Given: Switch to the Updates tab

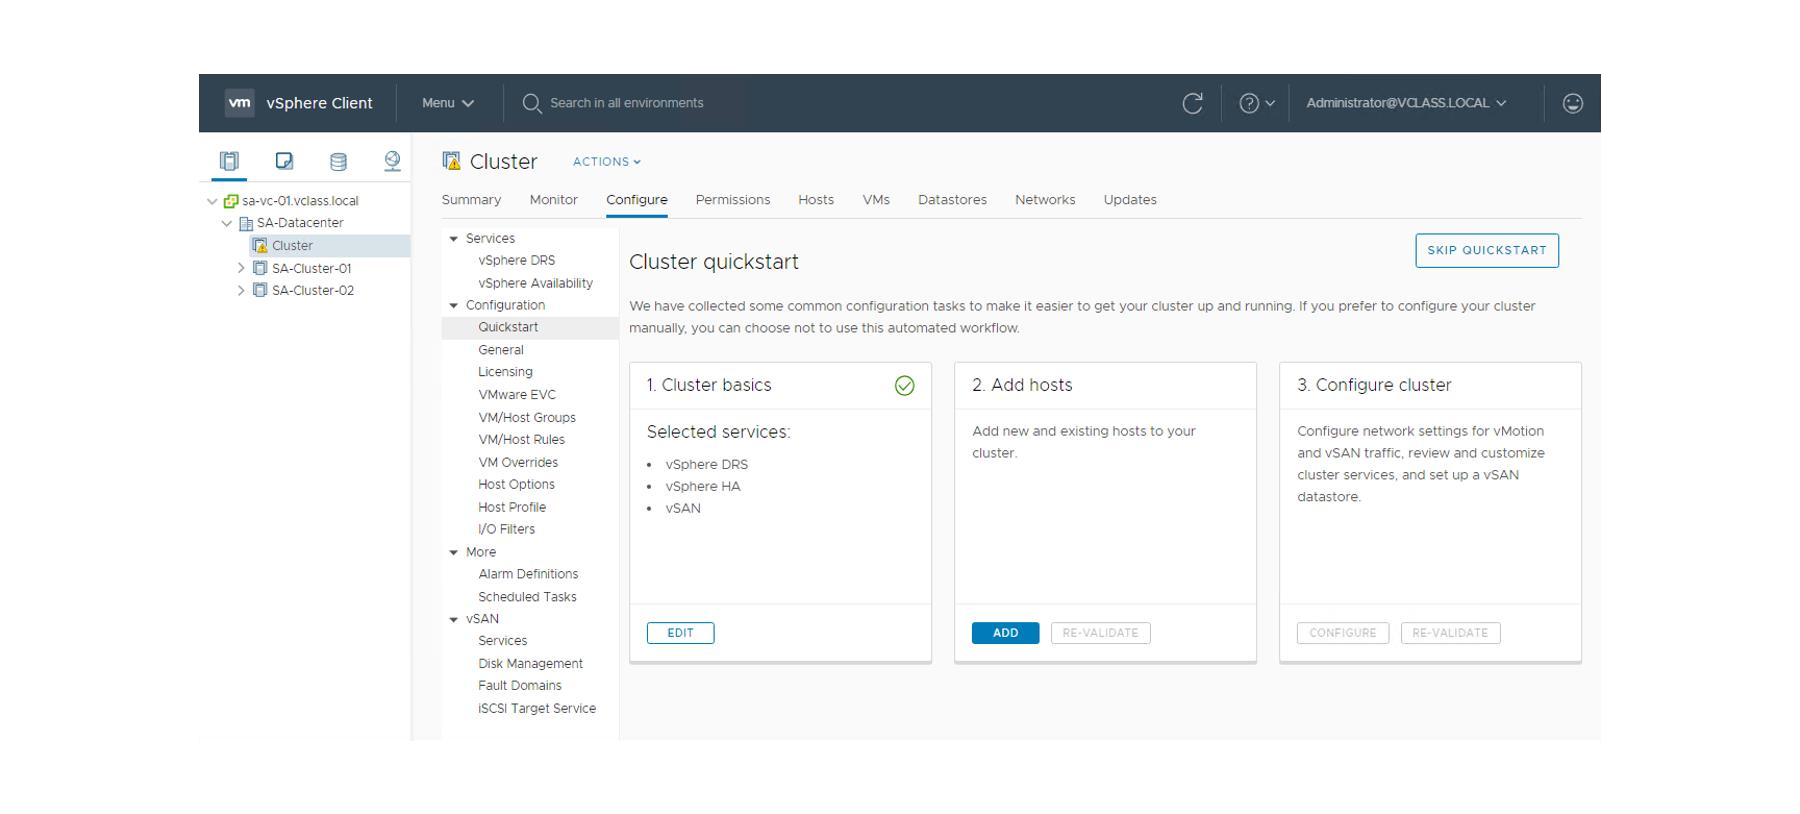Looking at the screenshot, I should (x=1130, y=200).
